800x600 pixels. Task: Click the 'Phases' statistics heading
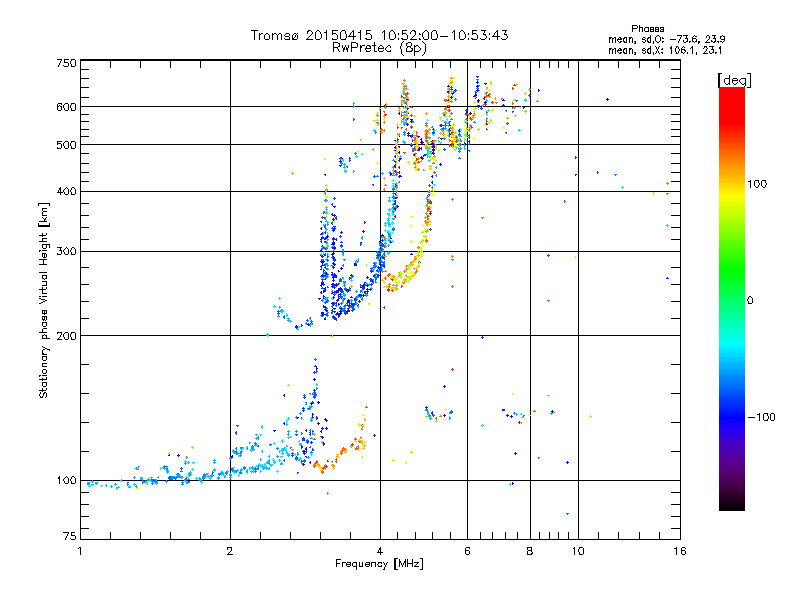(x=647, y=29)
